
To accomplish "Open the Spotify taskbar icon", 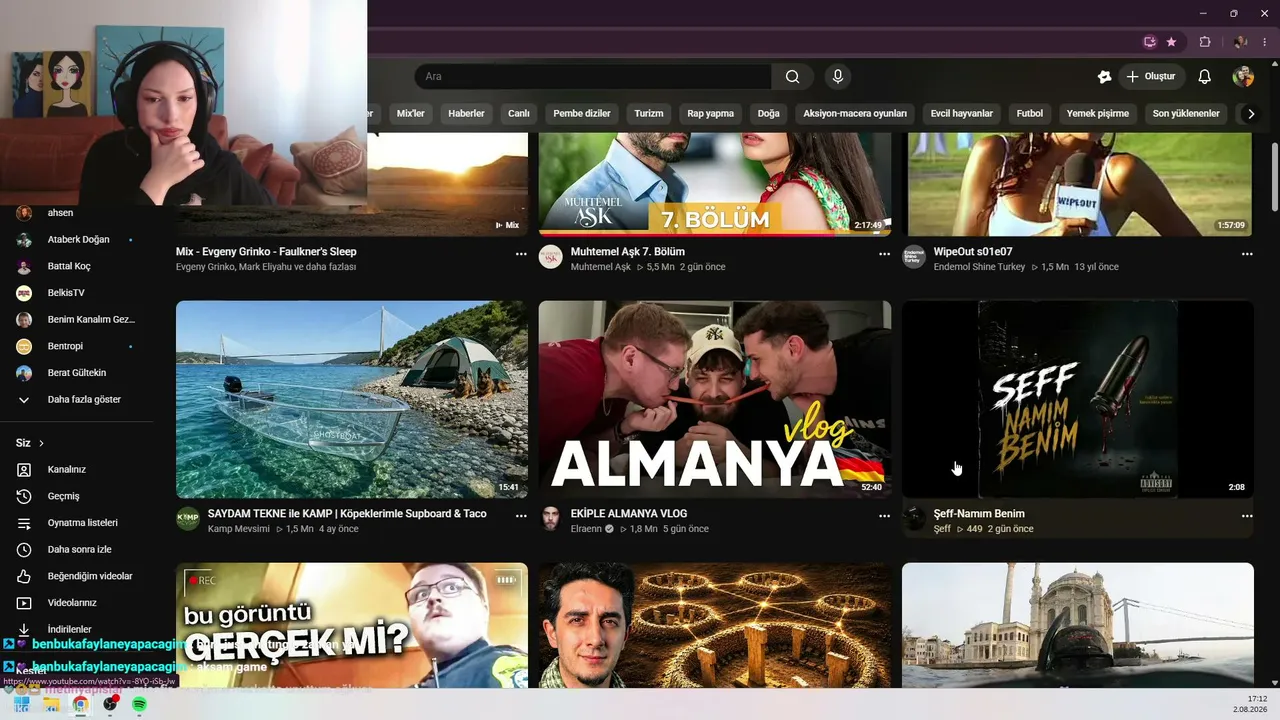I will tap(140, 704).
